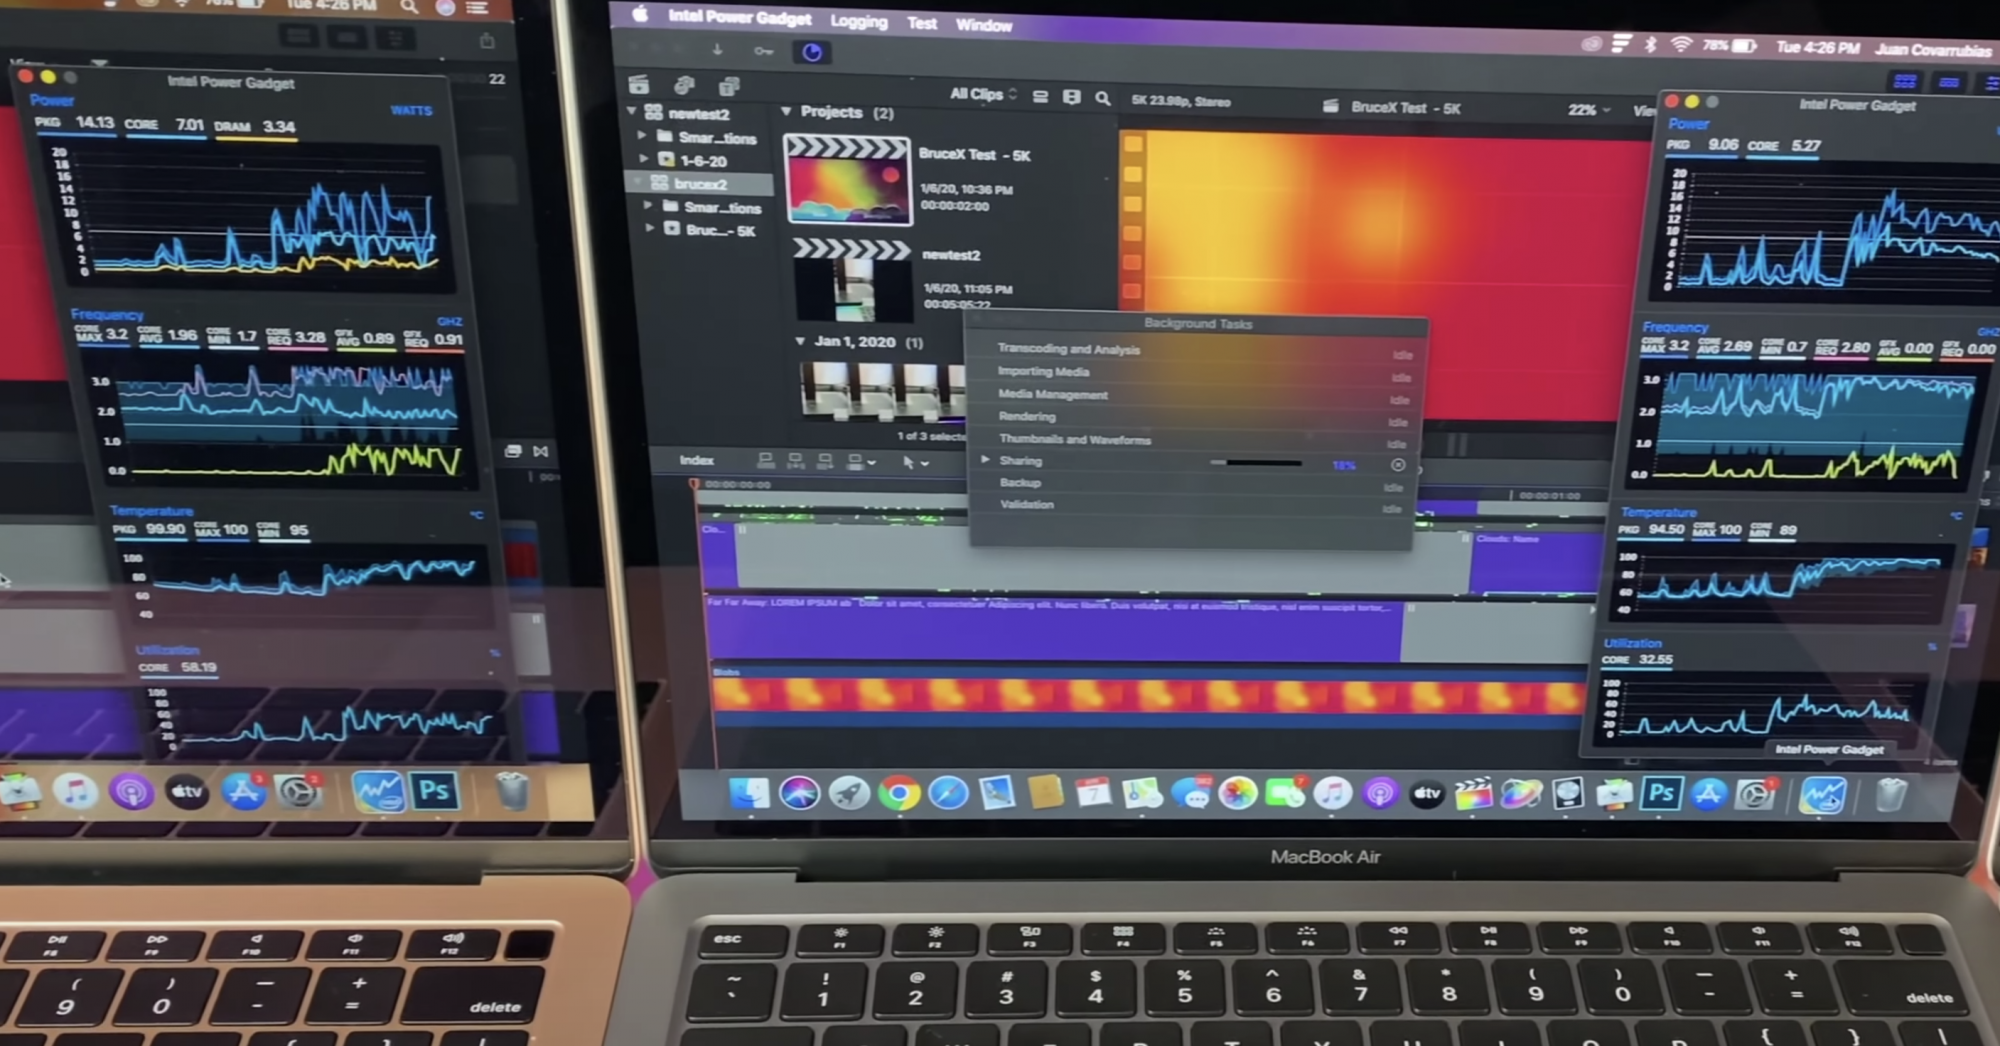Toggle the Background Tasks progress icon
The width and height of the screenshot is (2000, 1046).
tap(811, 52)
